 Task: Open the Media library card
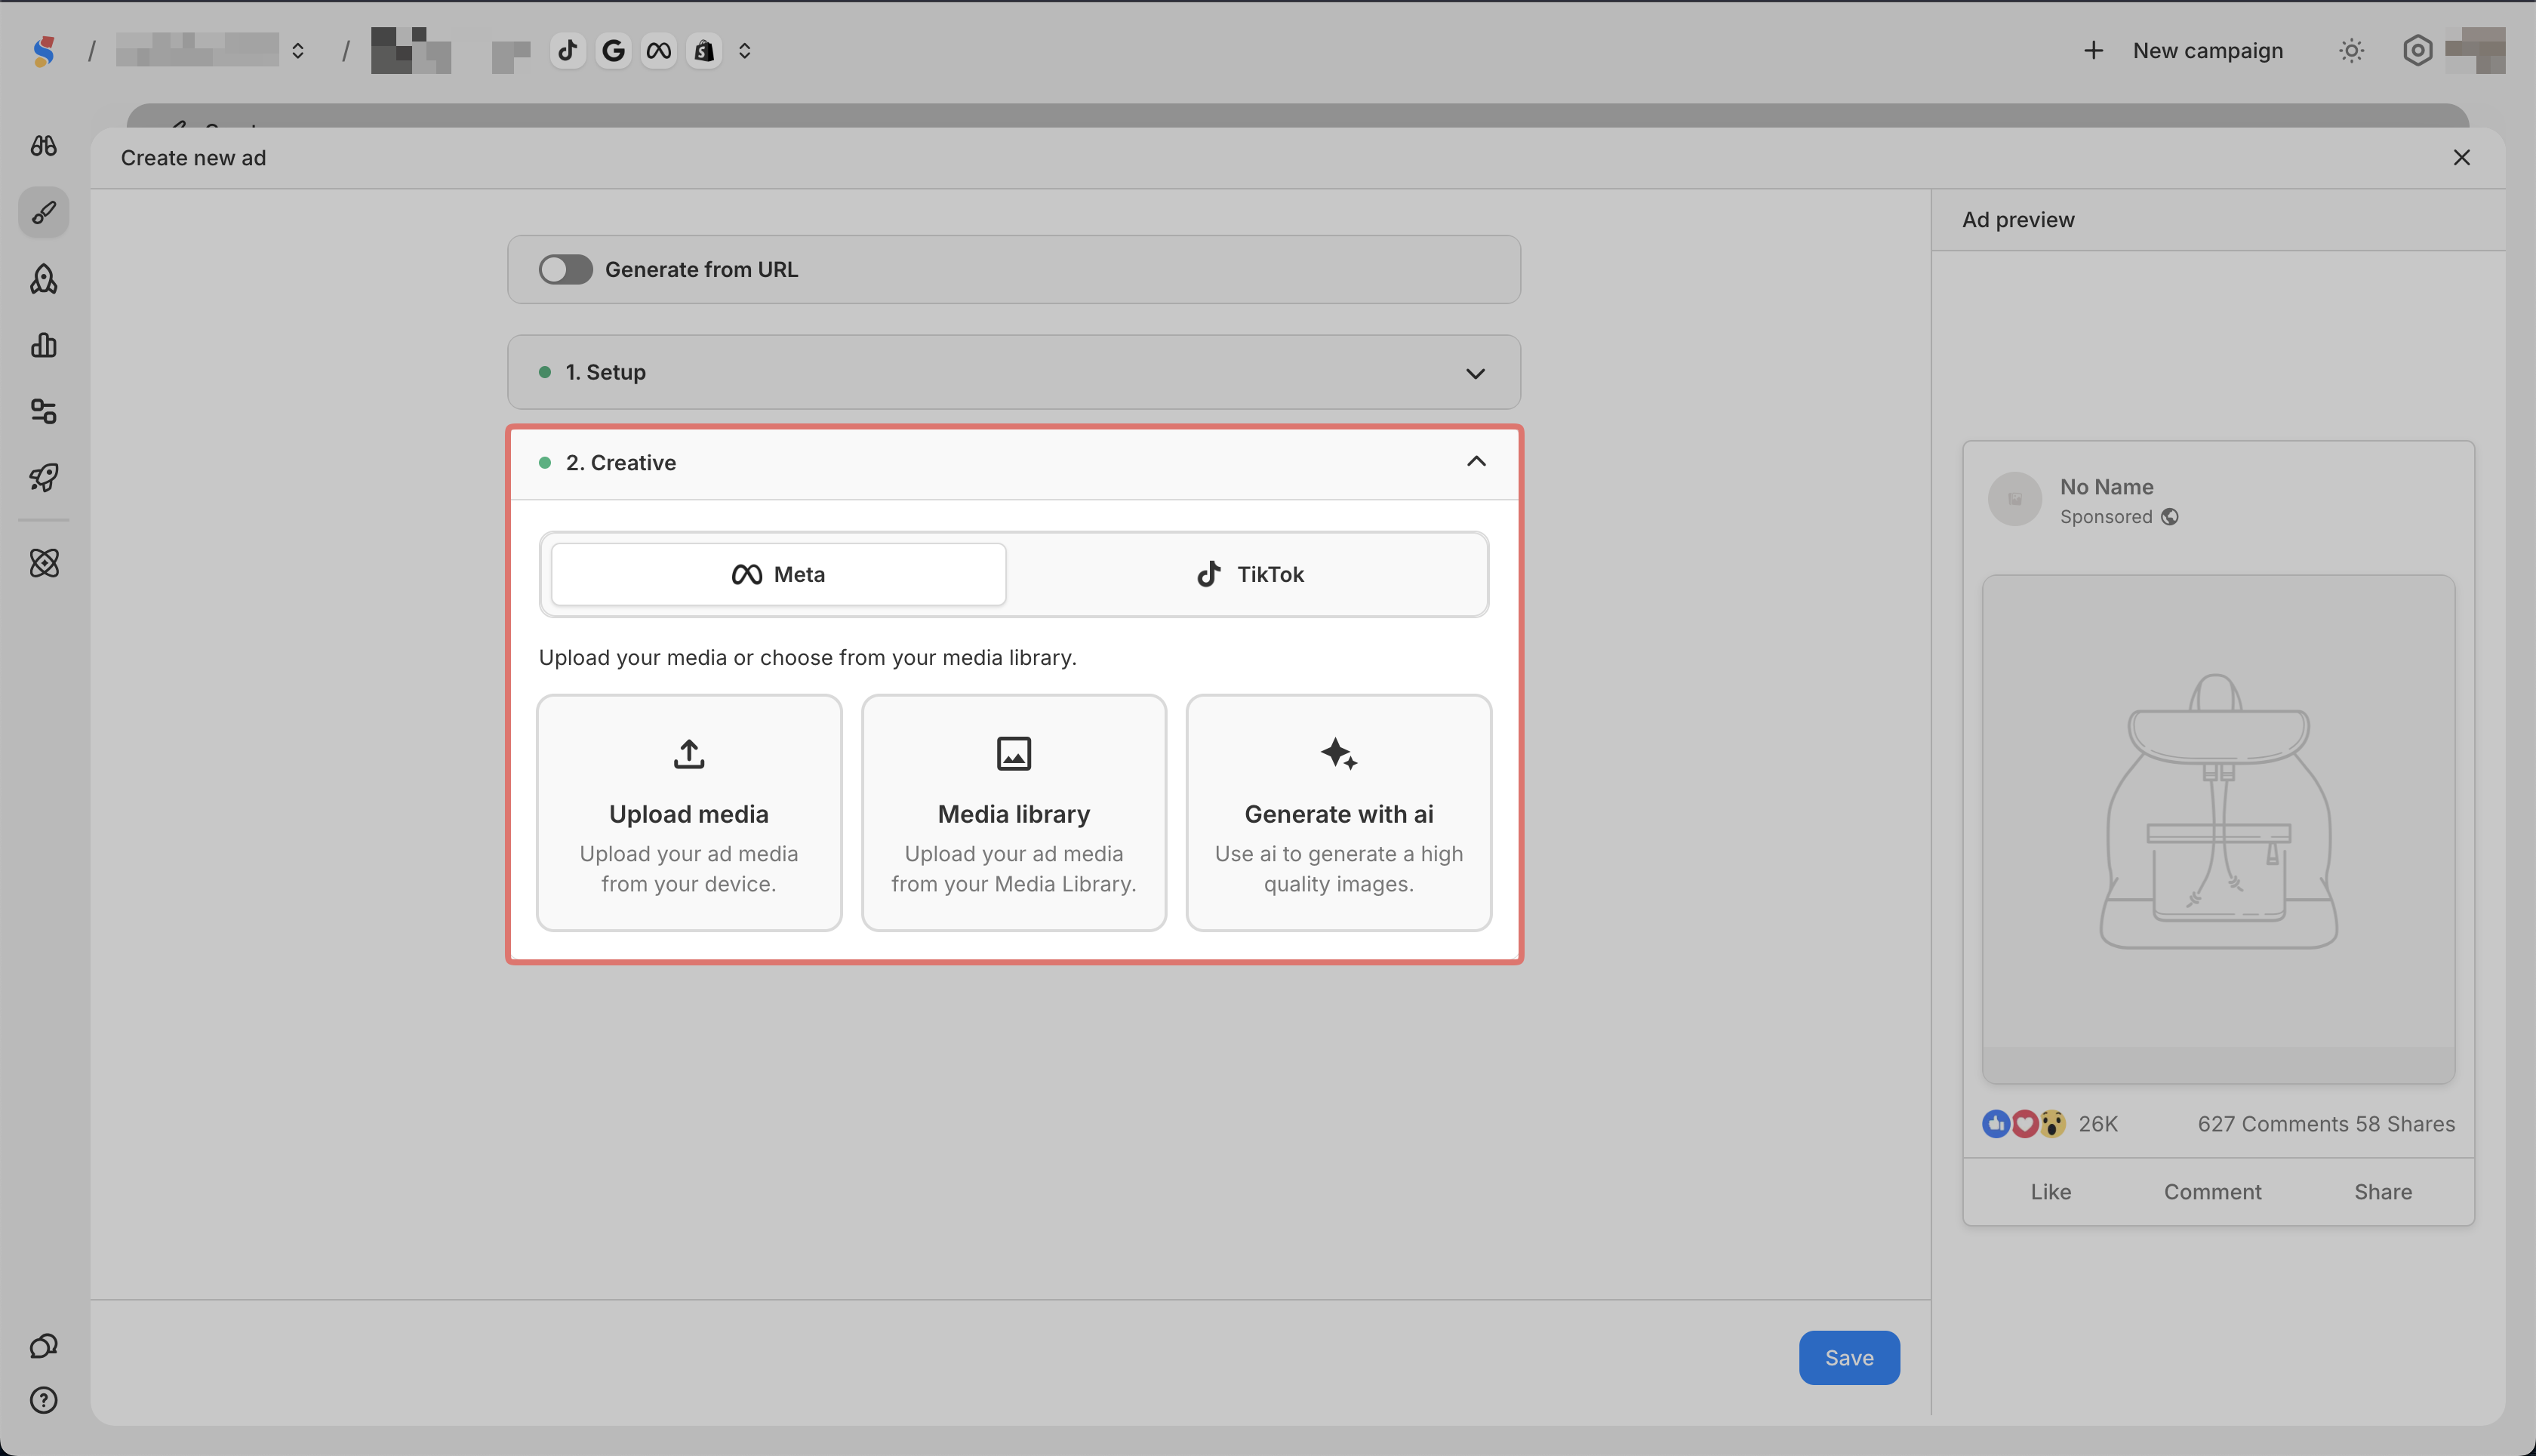(x=1013, y=813)
